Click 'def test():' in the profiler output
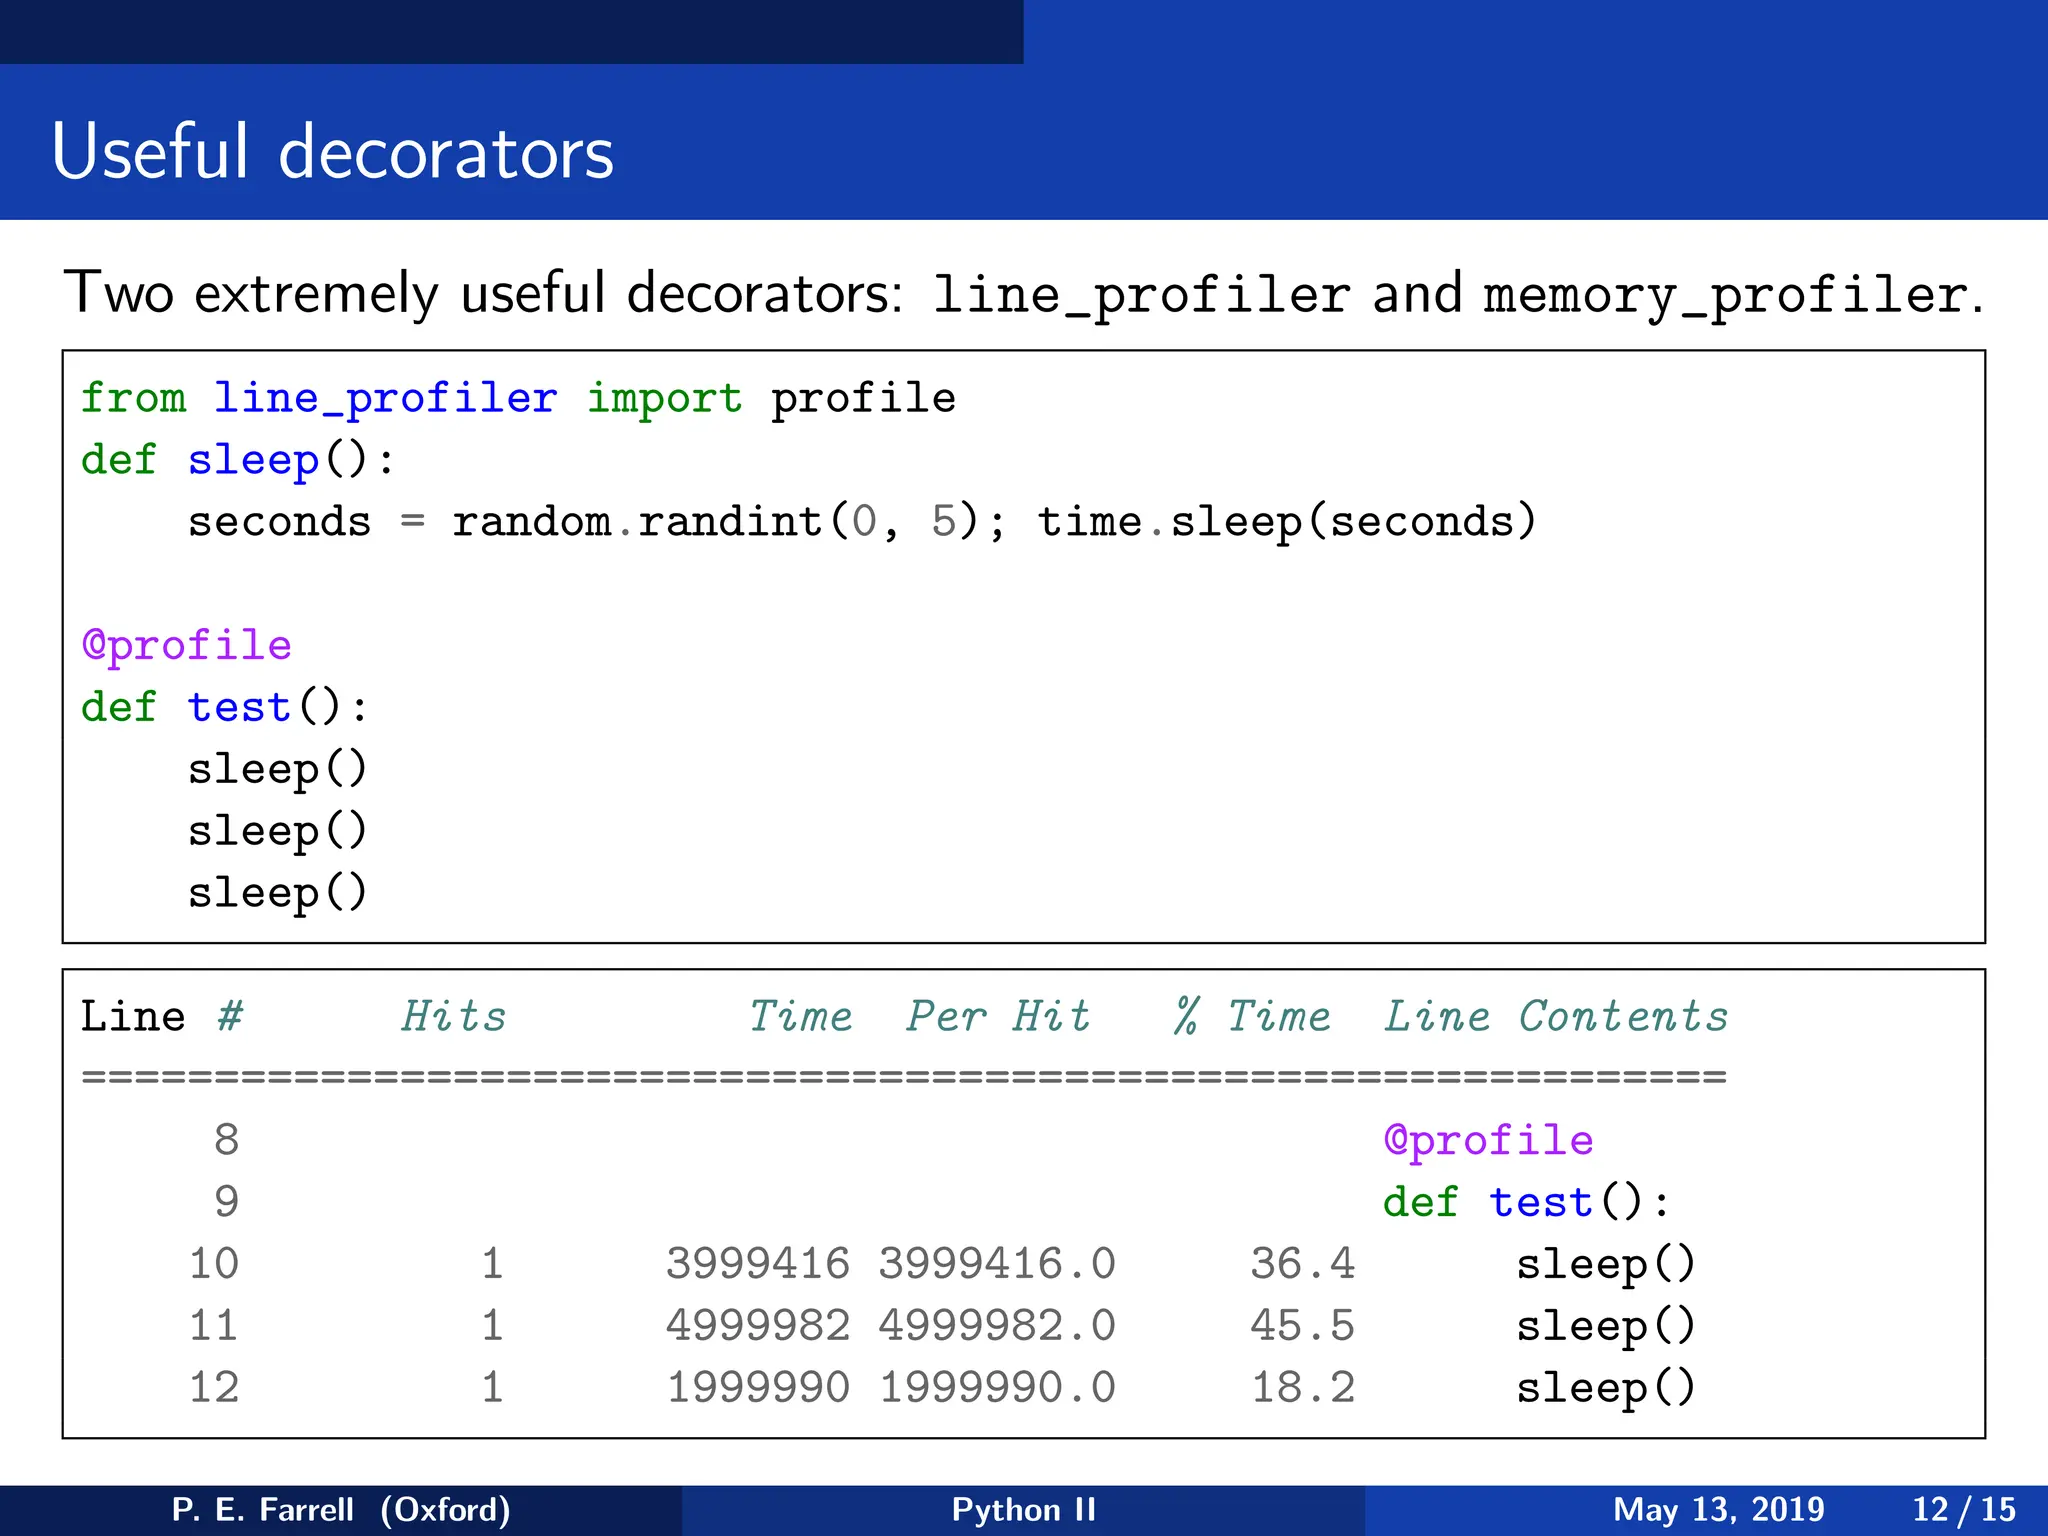Viewport: 2048px width, 1536px height. 1527,1203
